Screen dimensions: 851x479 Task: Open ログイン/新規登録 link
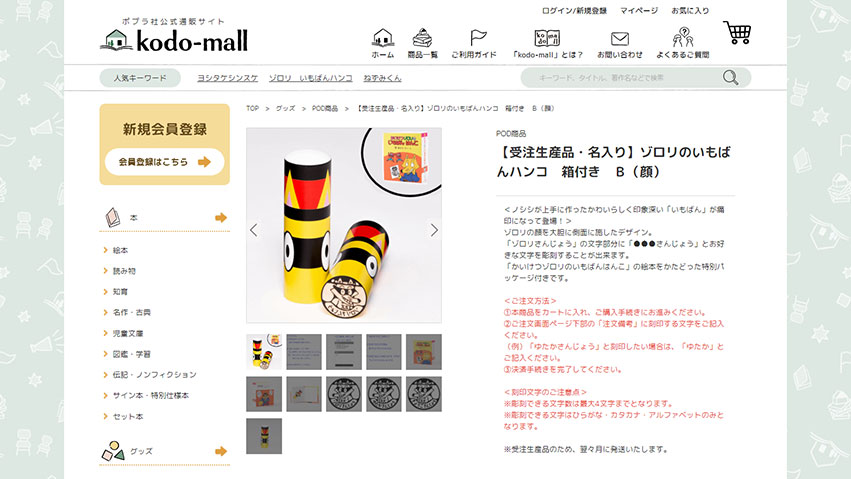pos(574,10)
